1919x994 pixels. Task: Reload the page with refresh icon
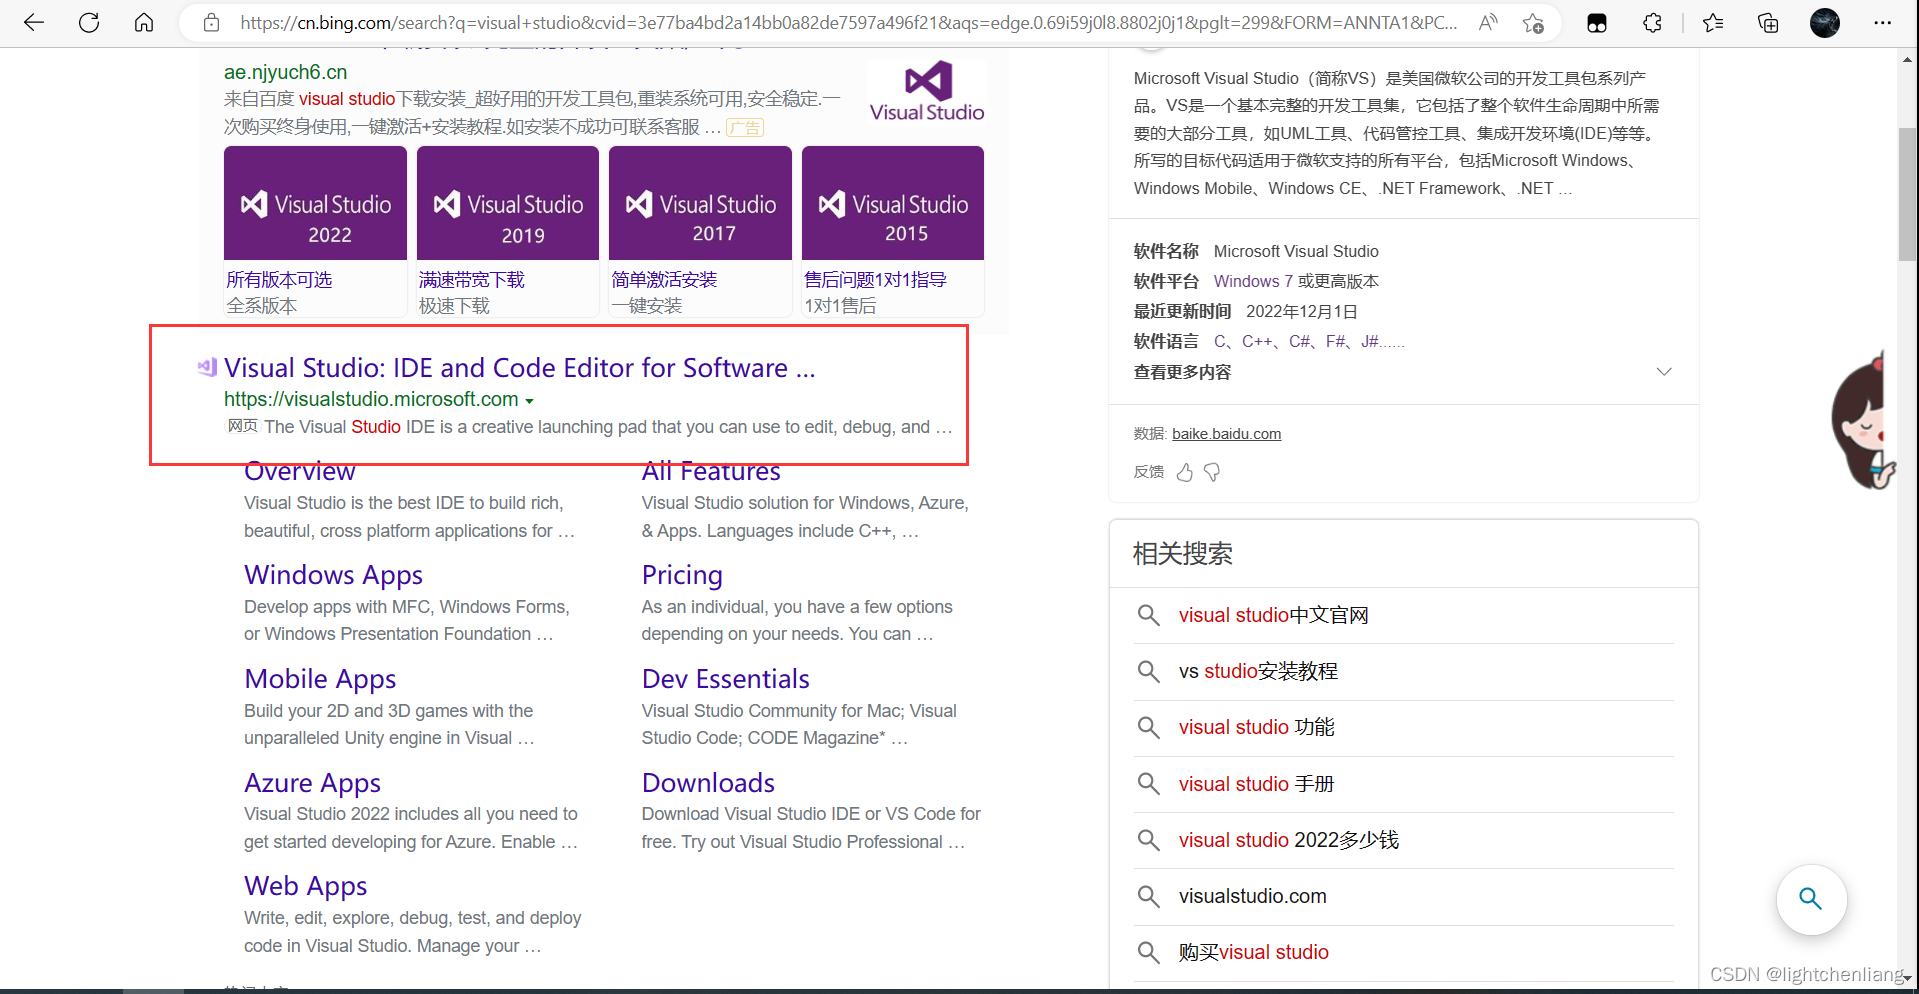[x=89, y=23]
